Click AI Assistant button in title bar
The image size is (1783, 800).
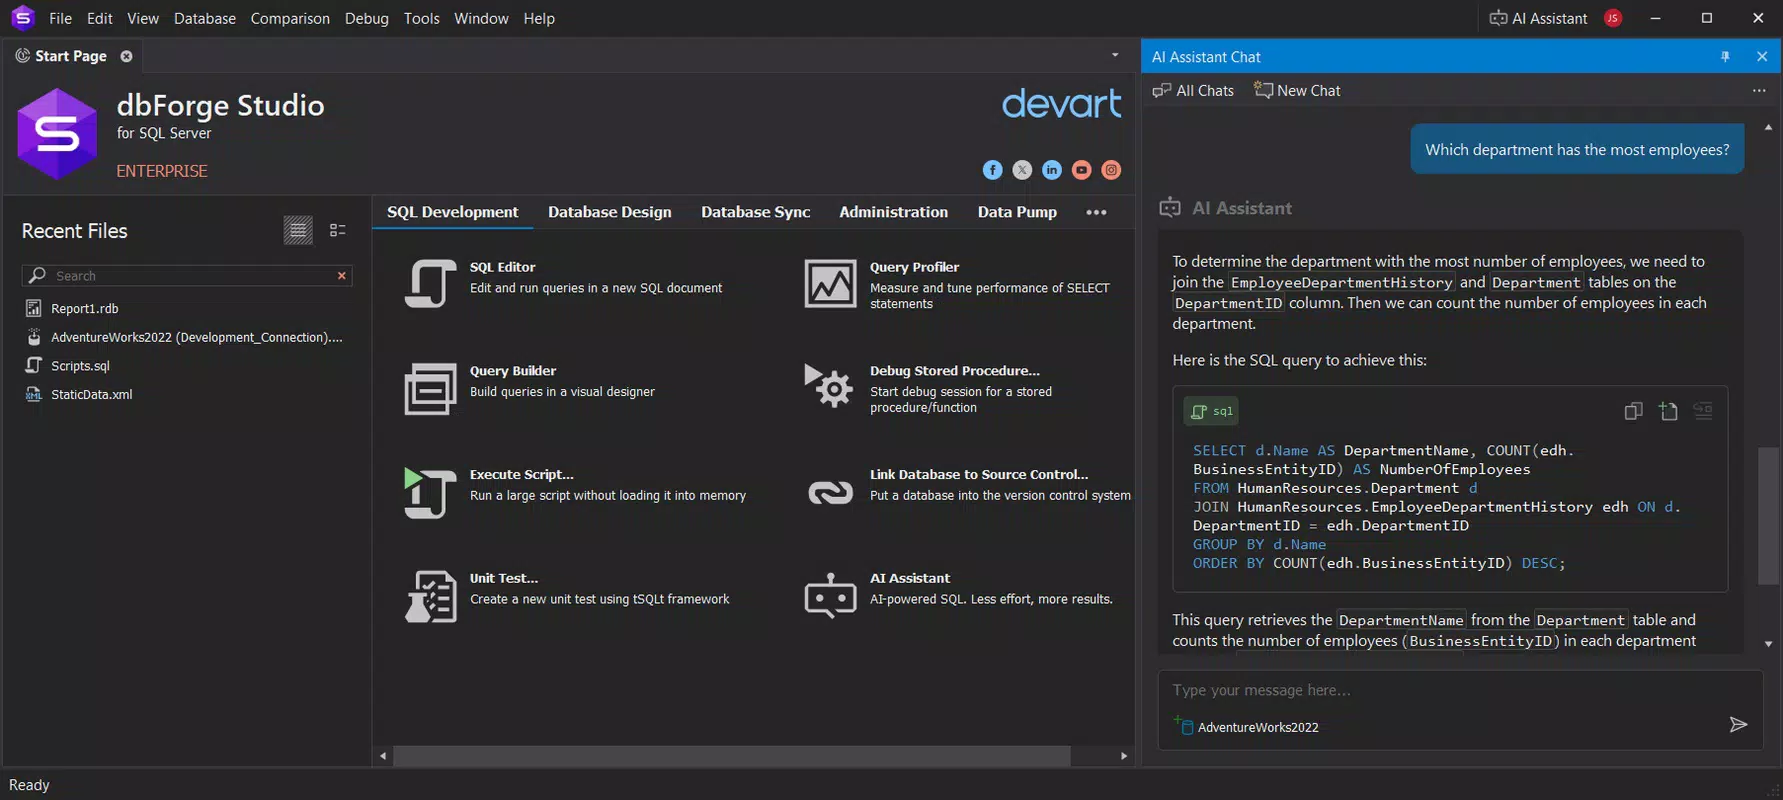pos(1538,18)
